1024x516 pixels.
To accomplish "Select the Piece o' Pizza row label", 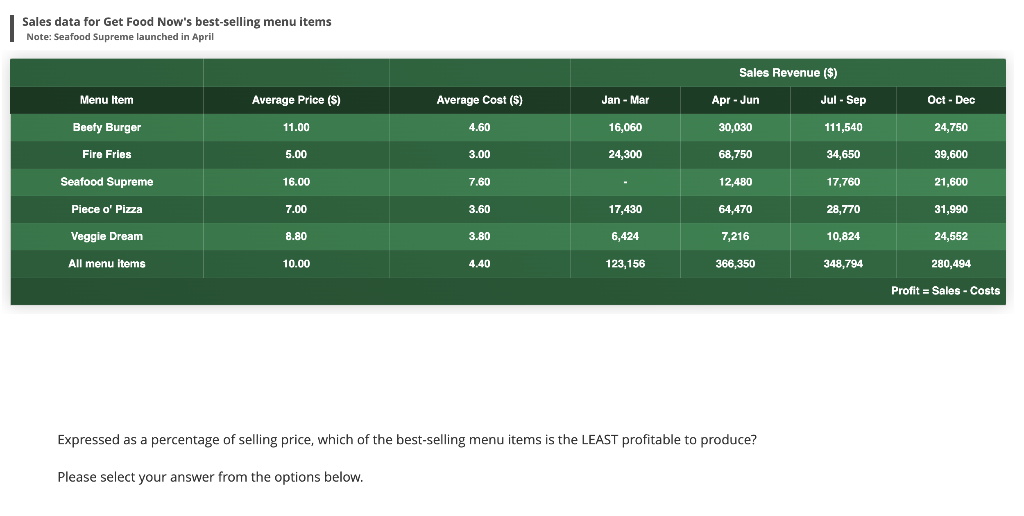I will pyautogui.click(x=107, y=209).
